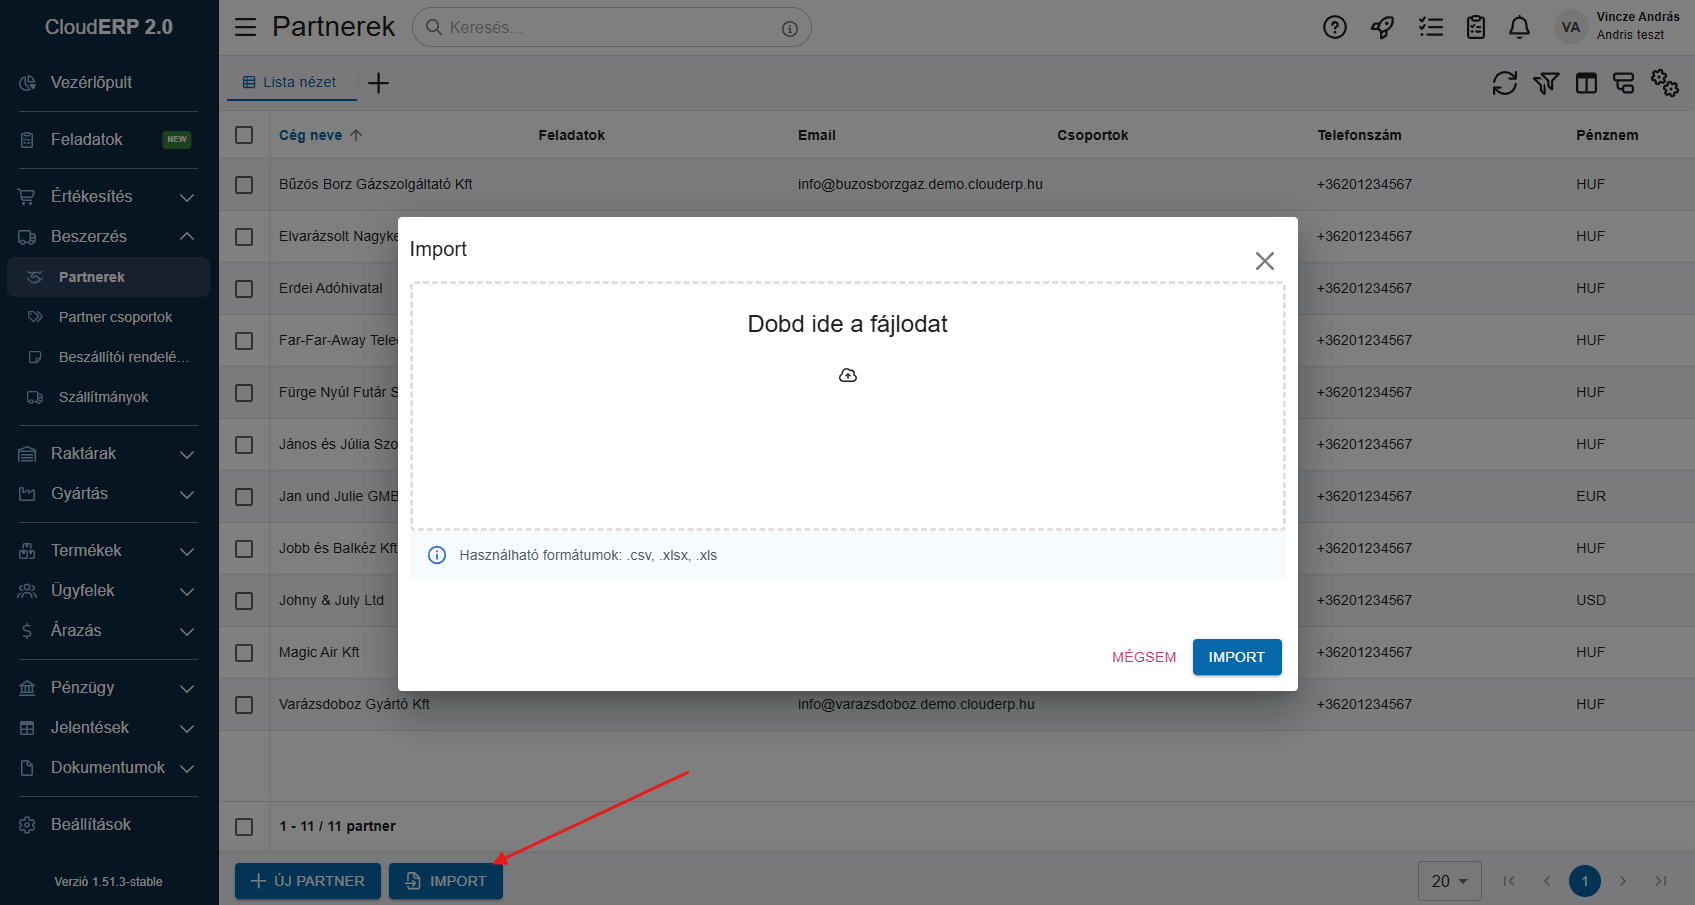The image size is (1695, 905).
Task: Click the cloud upload icon in drop zone
Action: click(847, 375)
